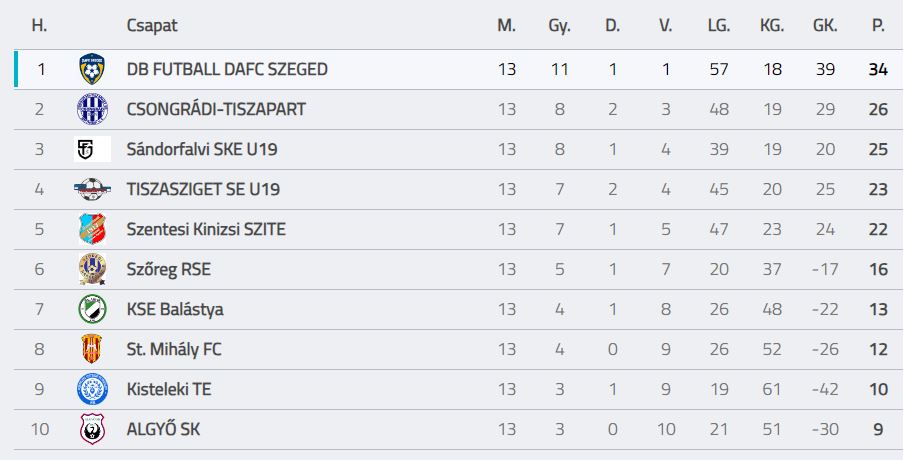This screenshot has height=460, width=903.
Task: Click the Szentesi Kinizsi SZITE badge
Action: 92,229
